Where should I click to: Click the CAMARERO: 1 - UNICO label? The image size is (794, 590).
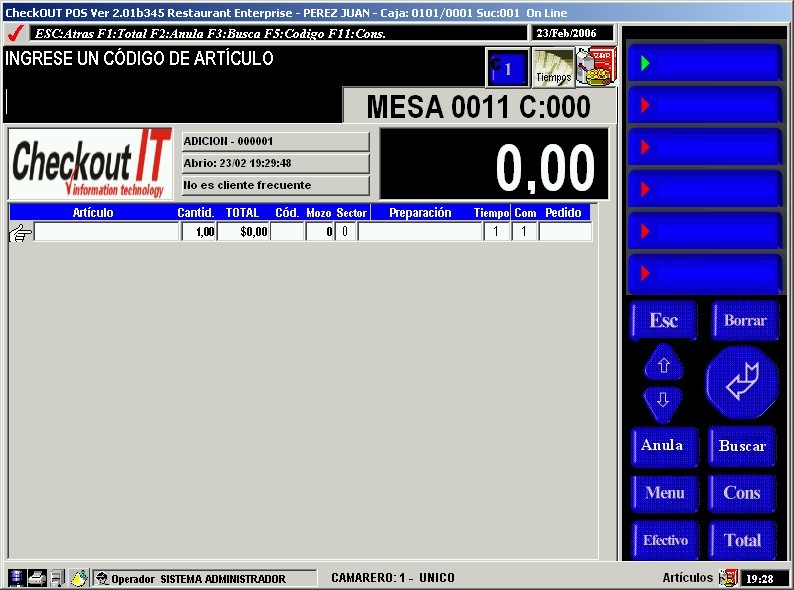[393, 578]
